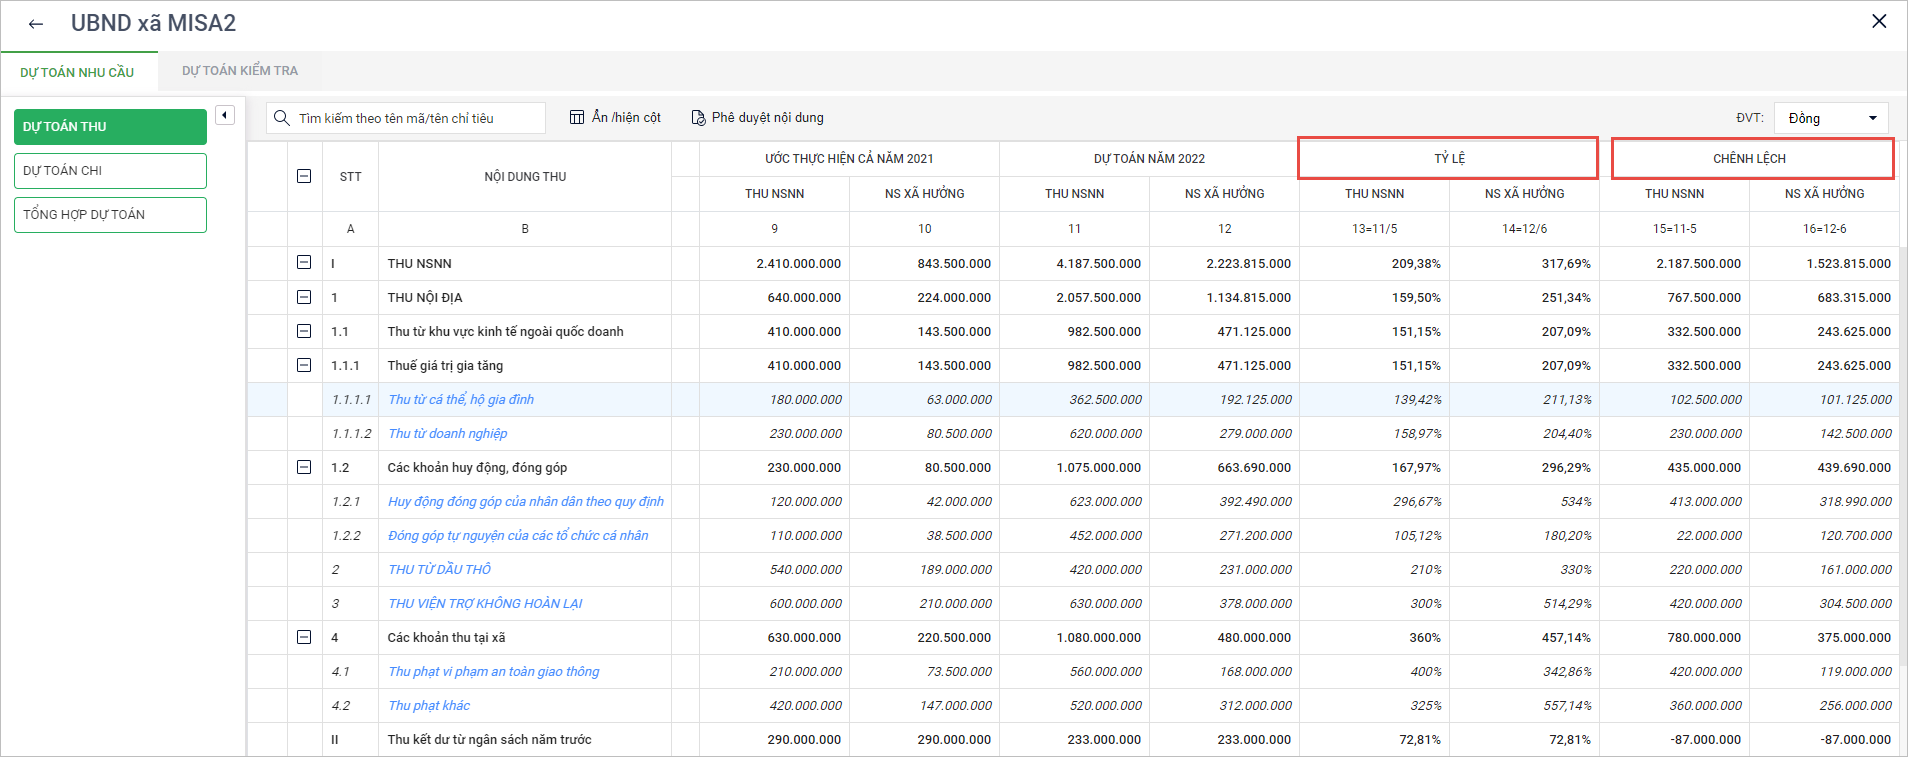This screenshot has height=757, width=1908.
Task: Collapse the left sidebar panel arrow
Action: coord(225,115)
